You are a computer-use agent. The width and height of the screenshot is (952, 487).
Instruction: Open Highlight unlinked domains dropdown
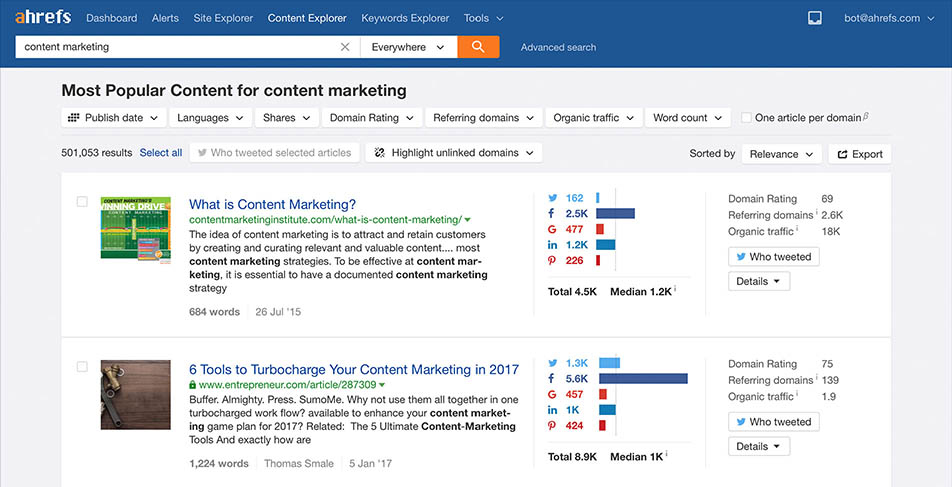tap(454, 153)
